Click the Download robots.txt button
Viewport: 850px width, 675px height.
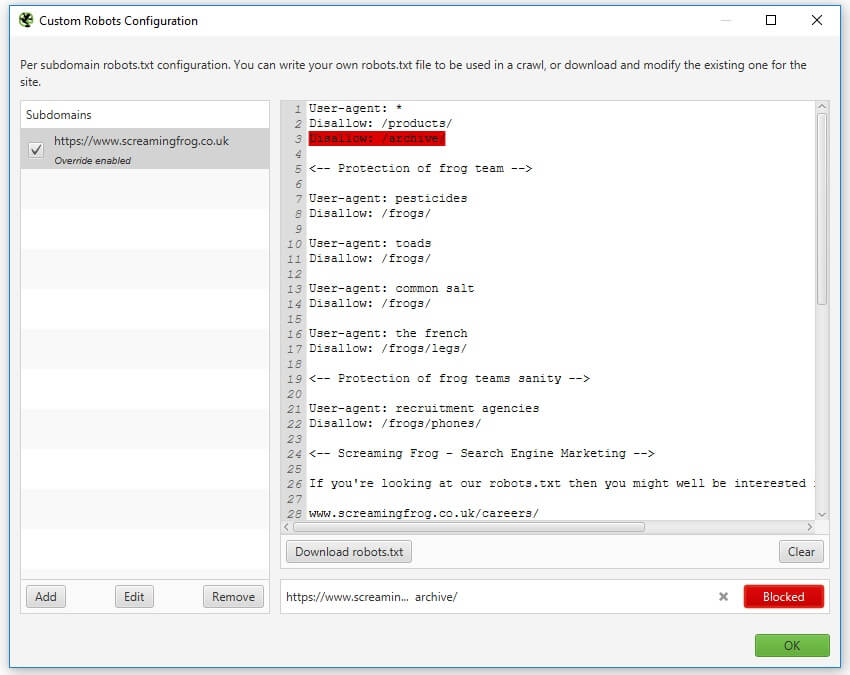click(349, 552)
